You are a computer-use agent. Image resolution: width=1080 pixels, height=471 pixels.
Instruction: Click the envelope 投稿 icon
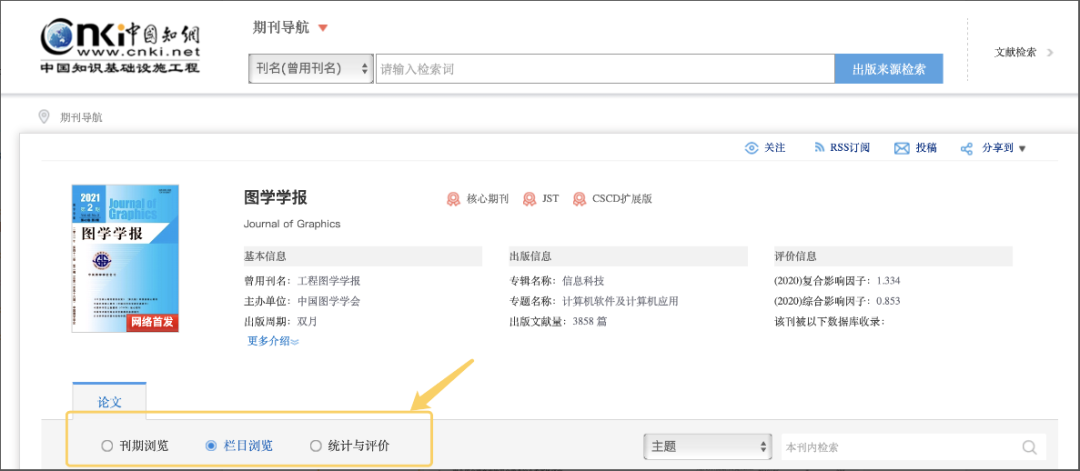pyautogui.click(x=902, y=149)
